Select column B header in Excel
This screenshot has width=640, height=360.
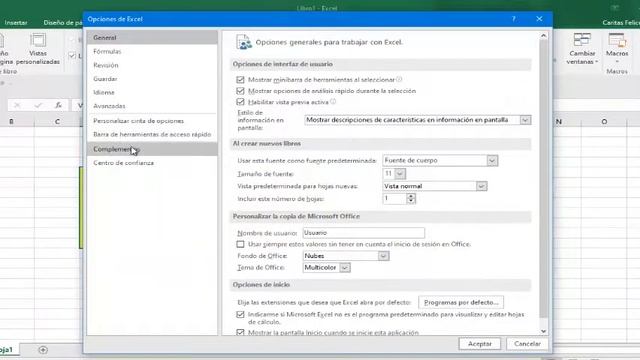tap(11, 122)
